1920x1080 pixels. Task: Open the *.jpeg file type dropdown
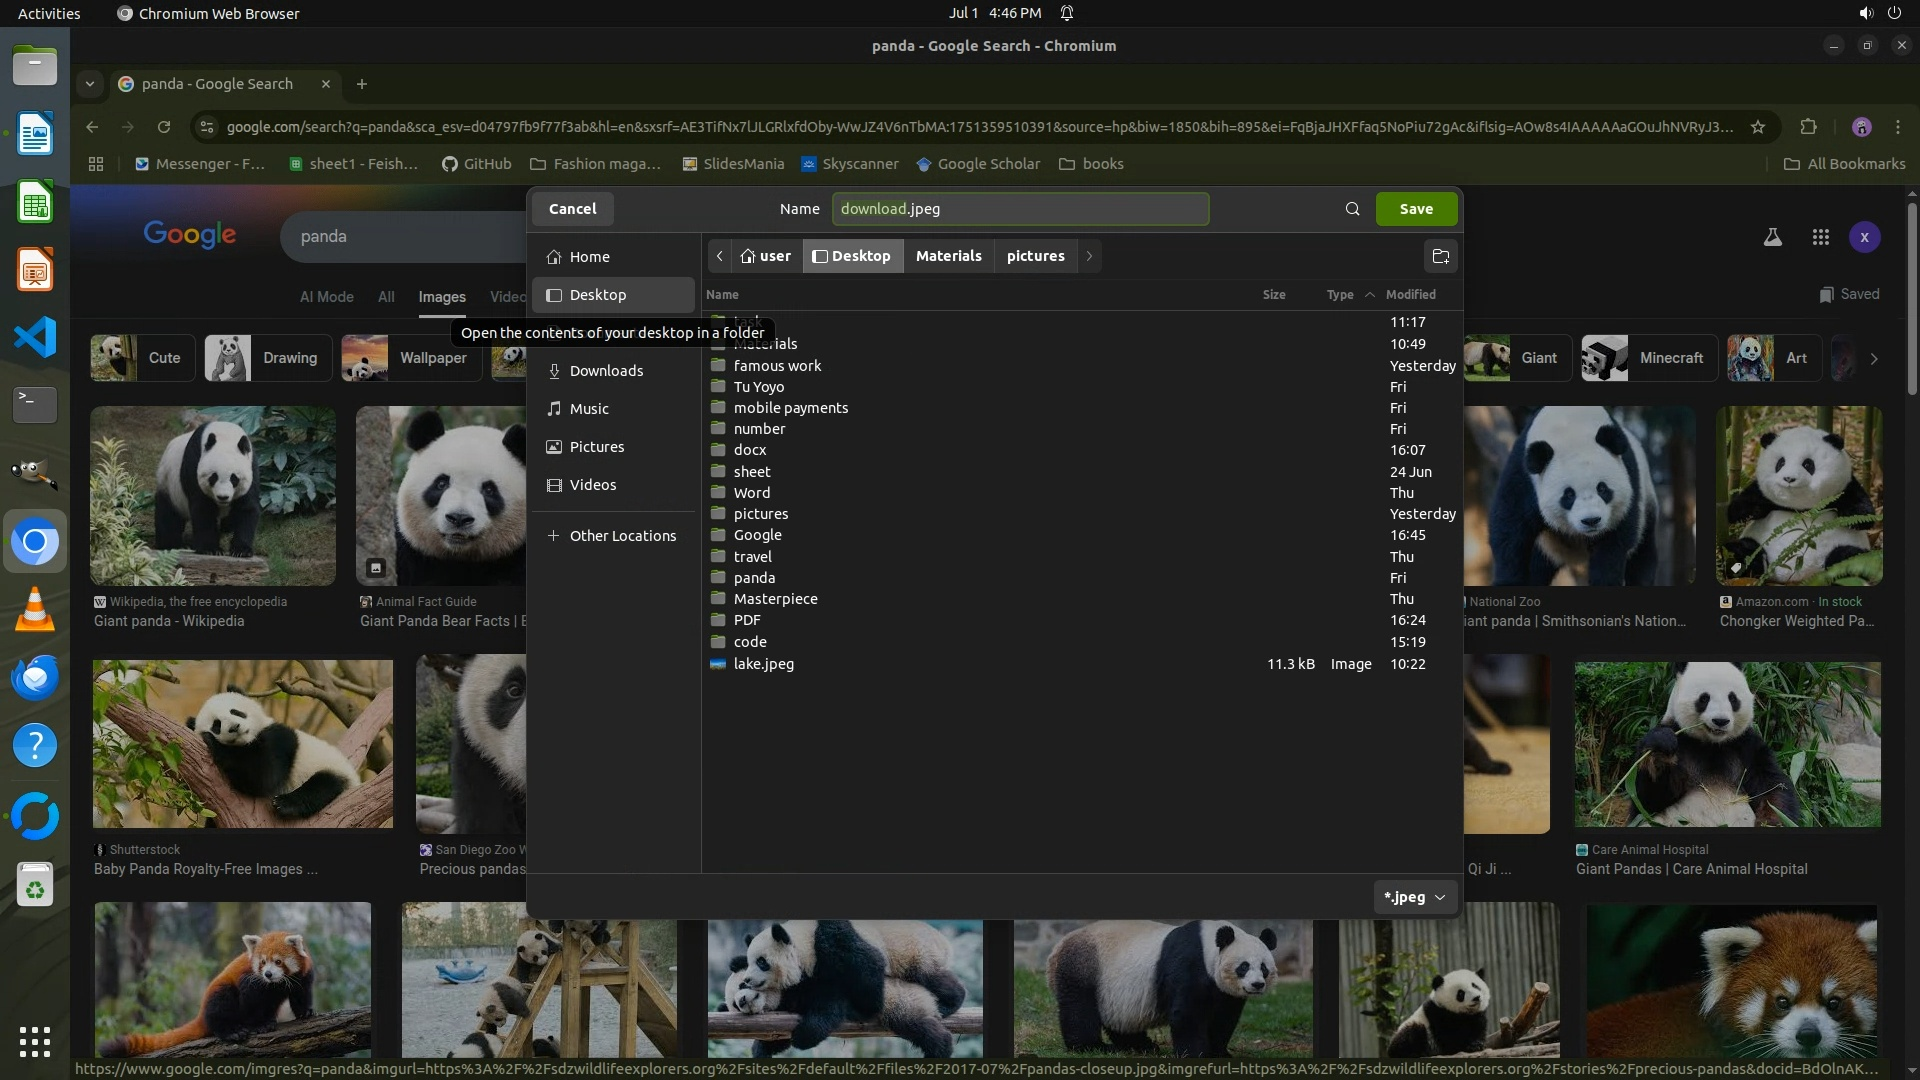1414,897
